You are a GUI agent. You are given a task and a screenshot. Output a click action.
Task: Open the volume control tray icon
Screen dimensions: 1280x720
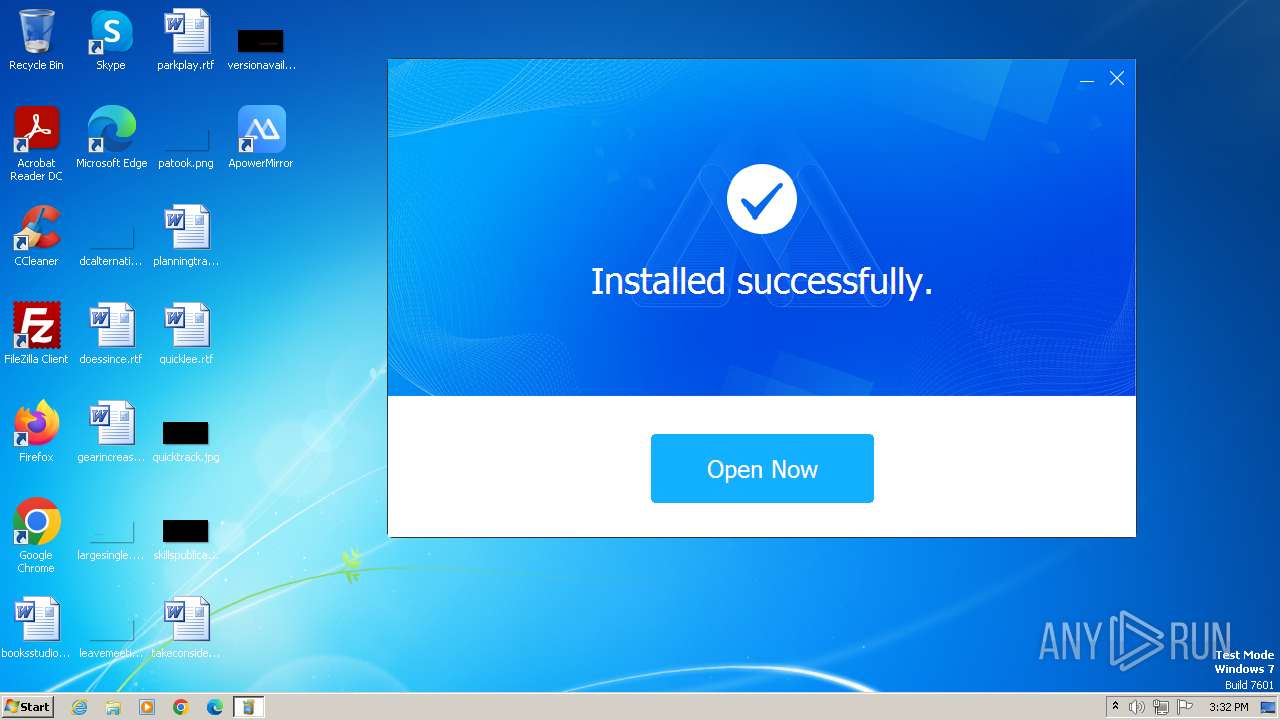pos(1137,707)
